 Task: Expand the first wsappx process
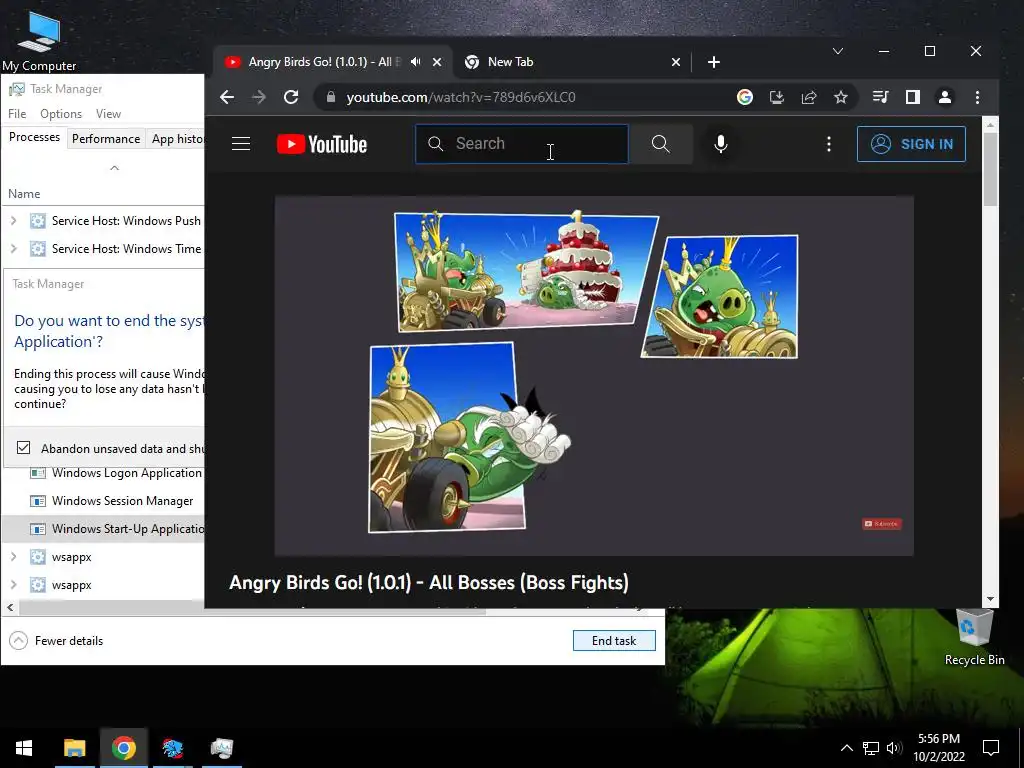[x=13, y=557]
